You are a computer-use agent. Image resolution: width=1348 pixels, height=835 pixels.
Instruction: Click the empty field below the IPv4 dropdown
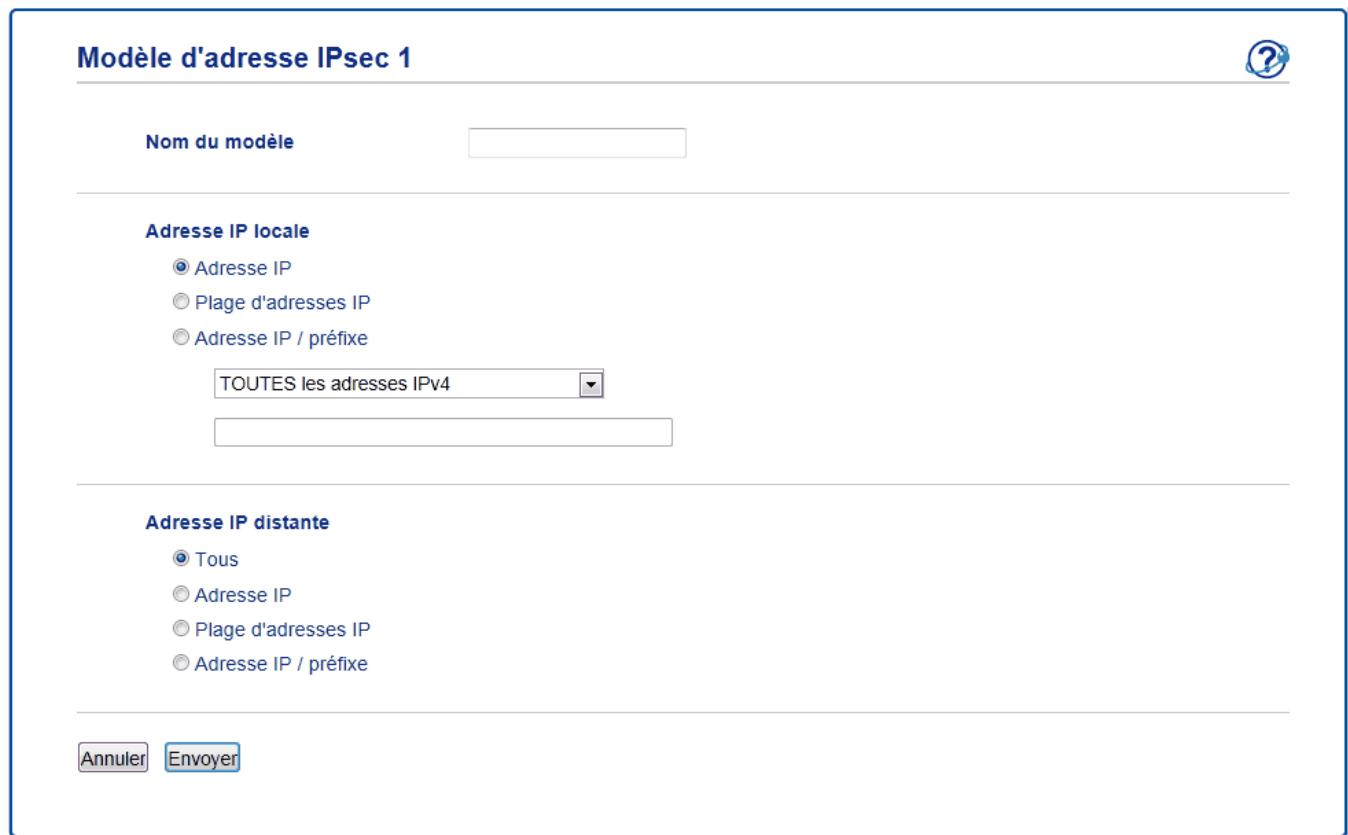click(x=443, y=432)
